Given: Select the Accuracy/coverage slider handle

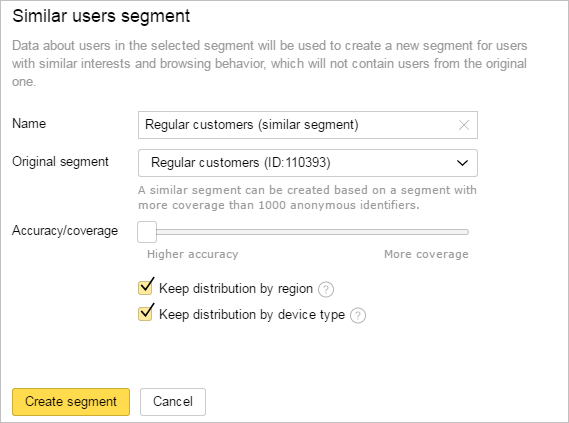Looking at the screenshot, I should 147,232.
